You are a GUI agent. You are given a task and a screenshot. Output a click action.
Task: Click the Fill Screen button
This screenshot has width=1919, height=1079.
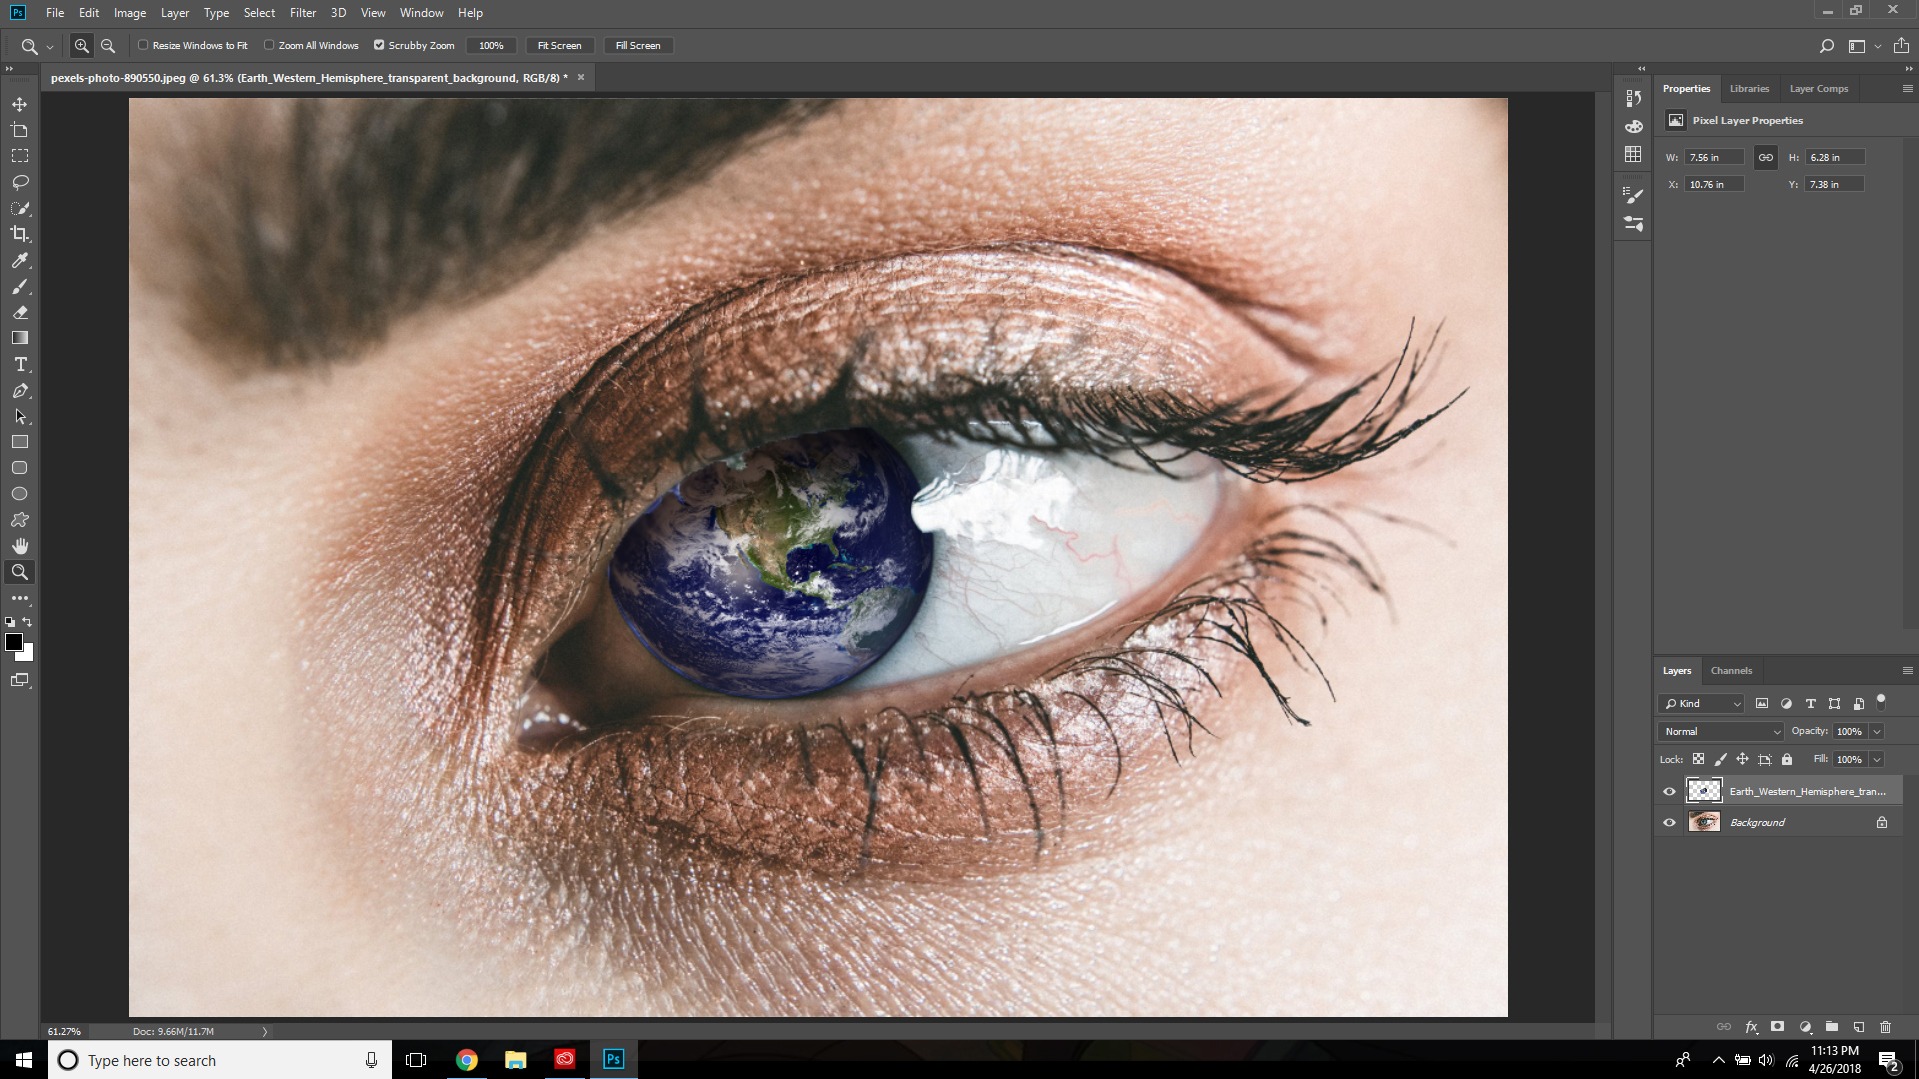click(x=638, y=46)
